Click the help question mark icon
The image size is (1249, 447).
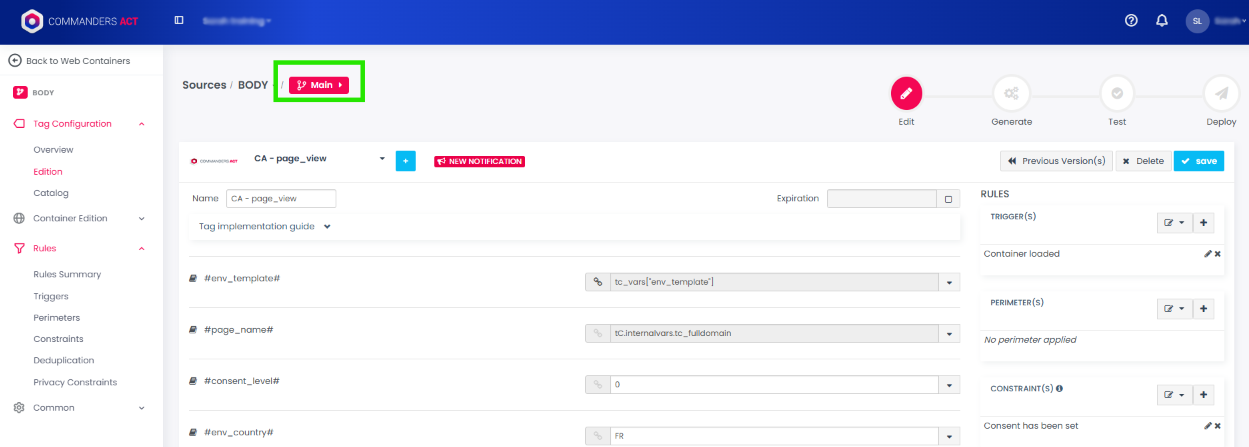pyautogui.click(x=1131, y=20)
